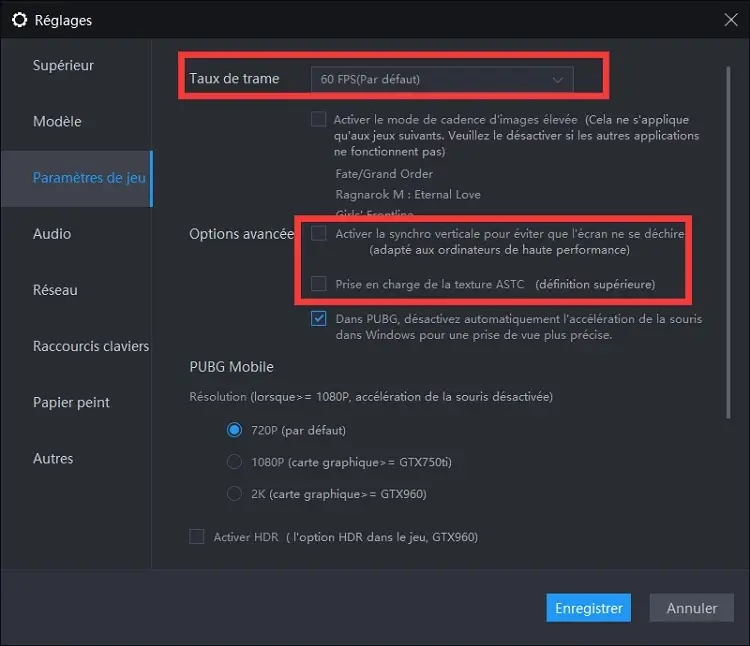Go to the Audio settings tab
Viewport: 750px width, 646px height.
click(52, 233)
